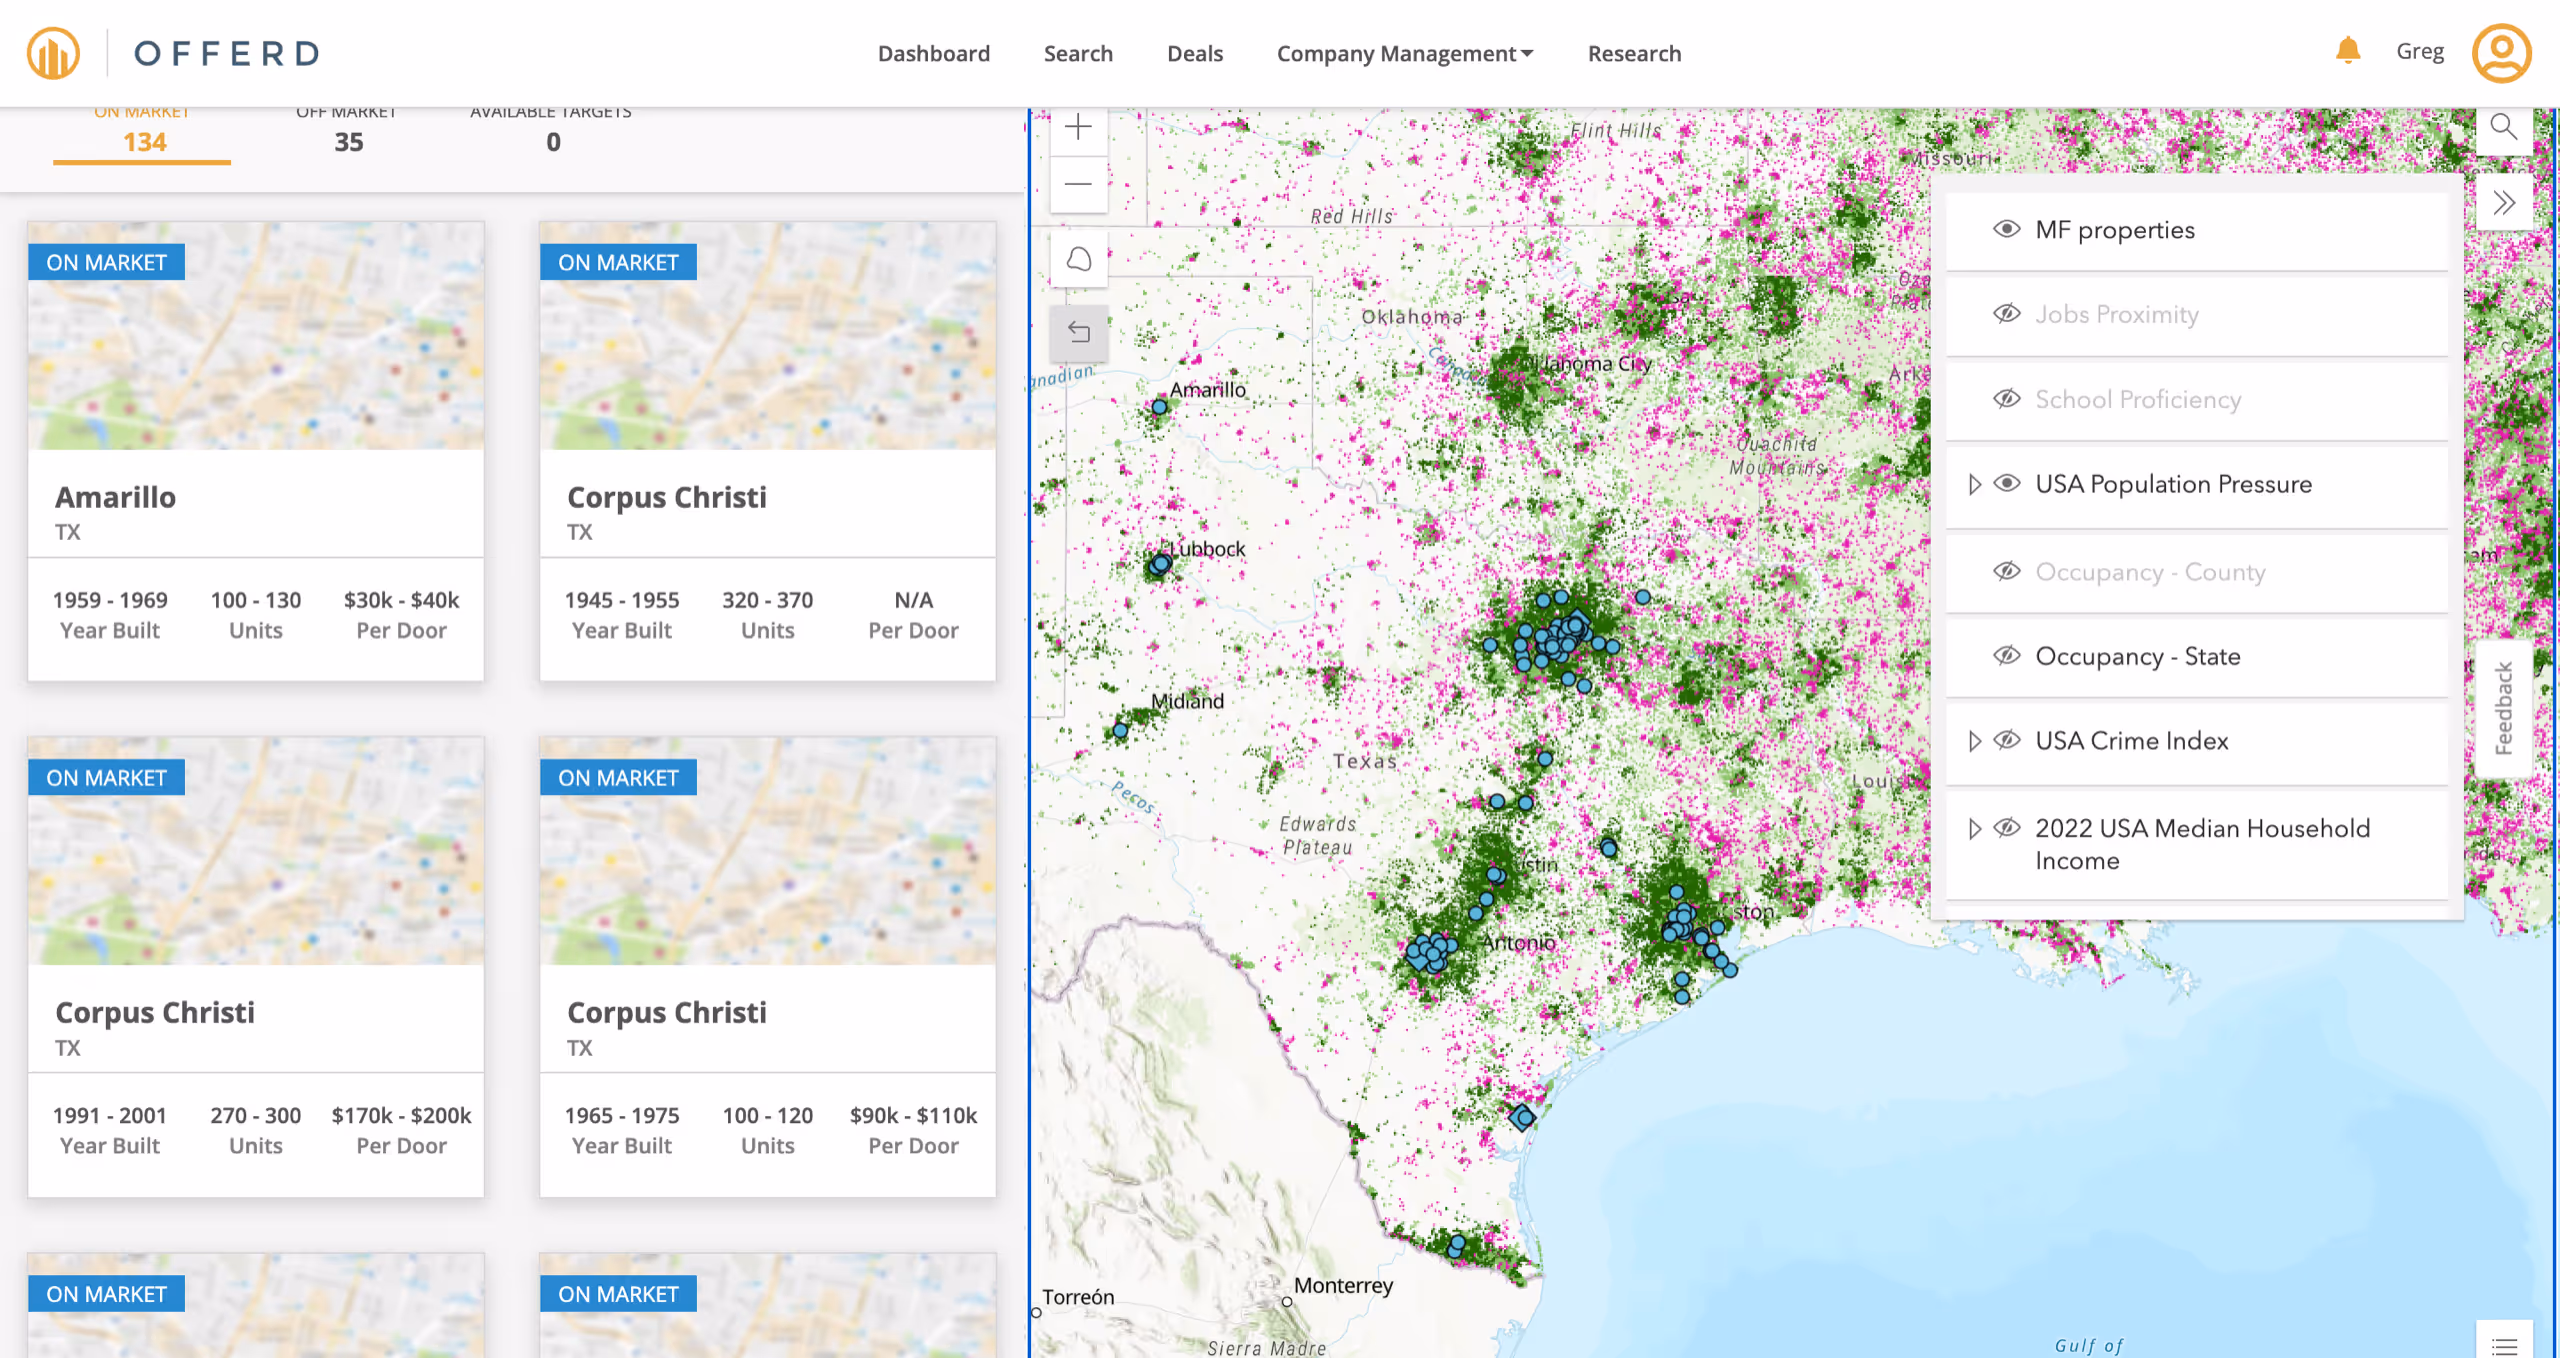Open Corpus Christi card built 1991 - 2001

[x=256, y=967]
